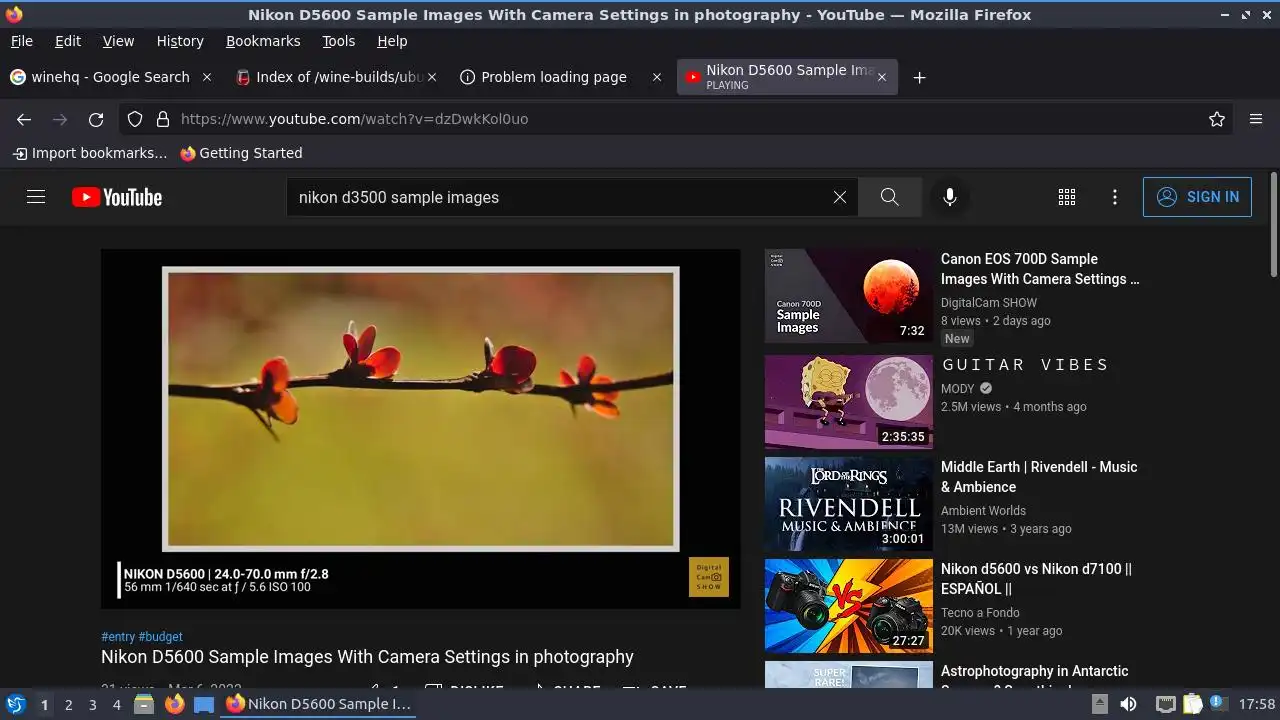Click Canon EOS 700D Sample Images title
This screenshot has height=720, width=1280.
click(x=1040, y=269)
